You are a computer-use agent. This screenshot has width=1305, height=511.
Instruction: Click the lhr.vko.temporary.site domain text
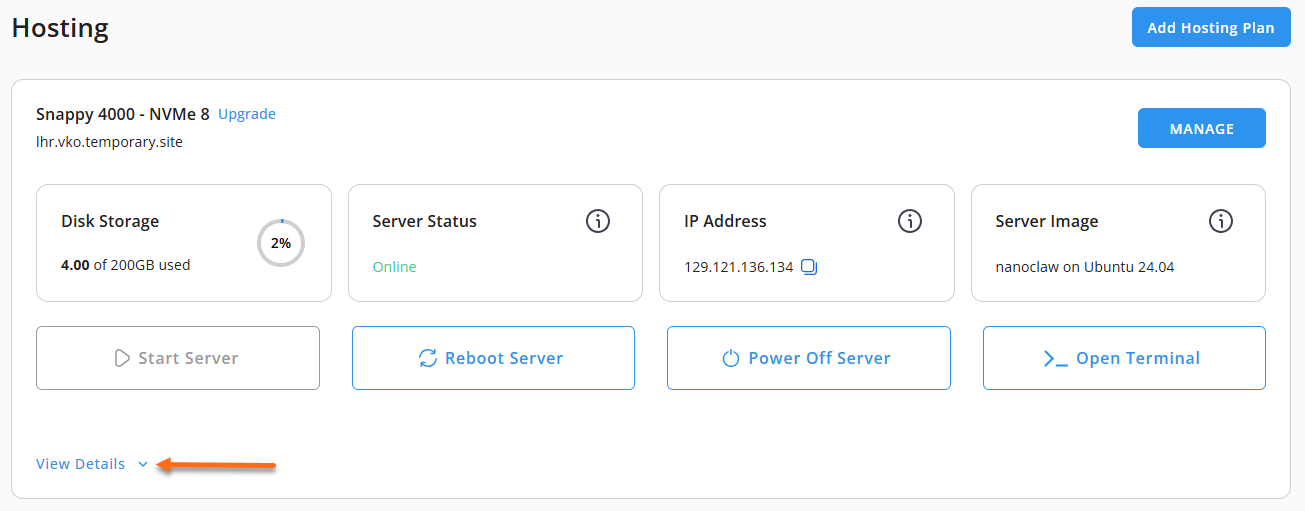click(109, 142)
